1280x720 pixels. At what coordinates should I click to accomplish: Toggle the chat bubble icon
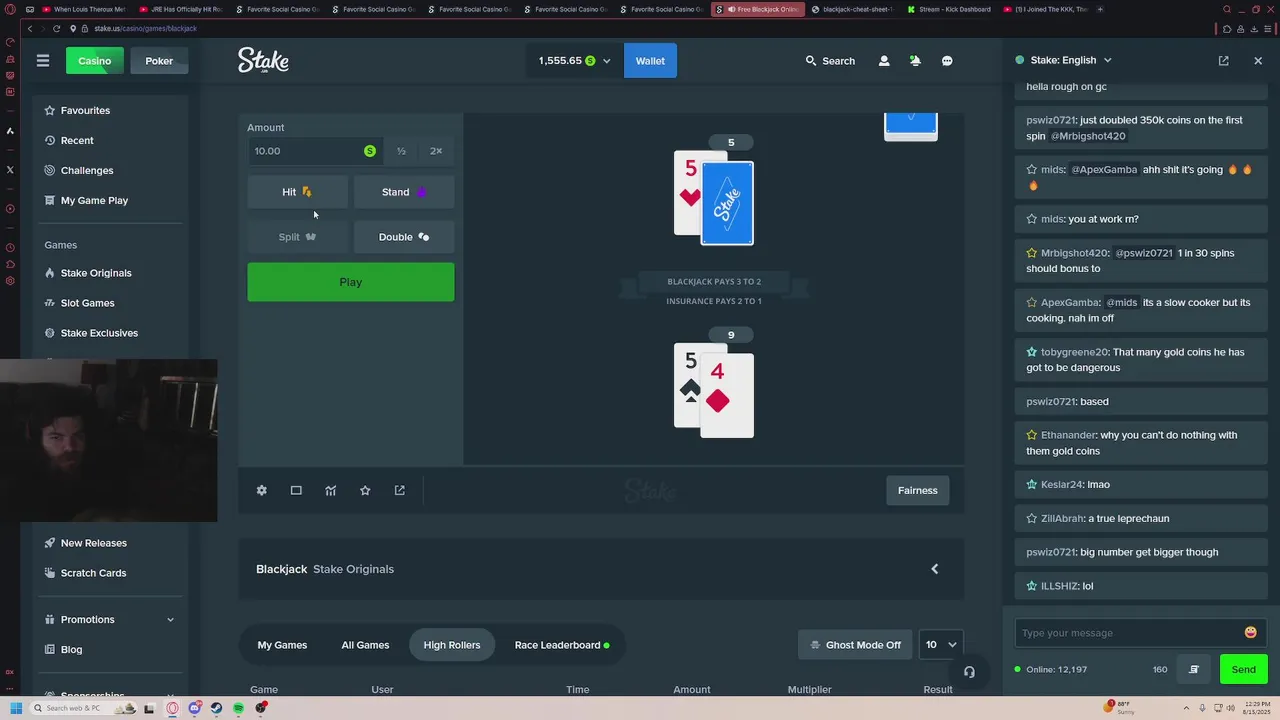[947, 61]
